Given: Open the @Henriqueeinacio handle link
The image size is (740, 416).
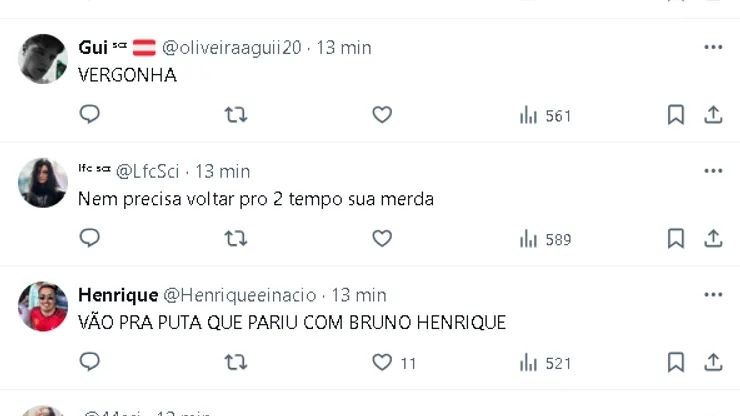Looking at the screenshot, I should click(240, 295).
